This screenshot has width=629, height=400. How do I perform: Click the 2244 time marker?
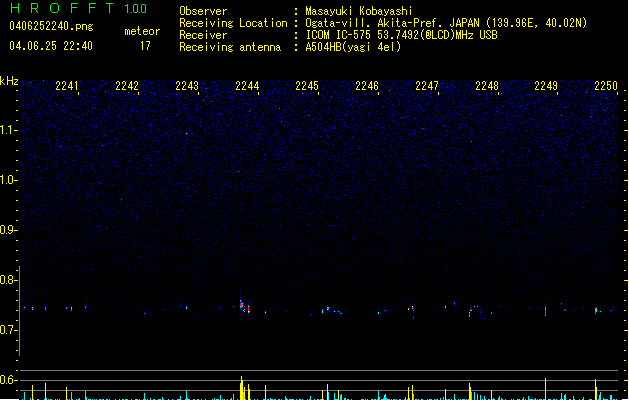click(x=247, y=86)
